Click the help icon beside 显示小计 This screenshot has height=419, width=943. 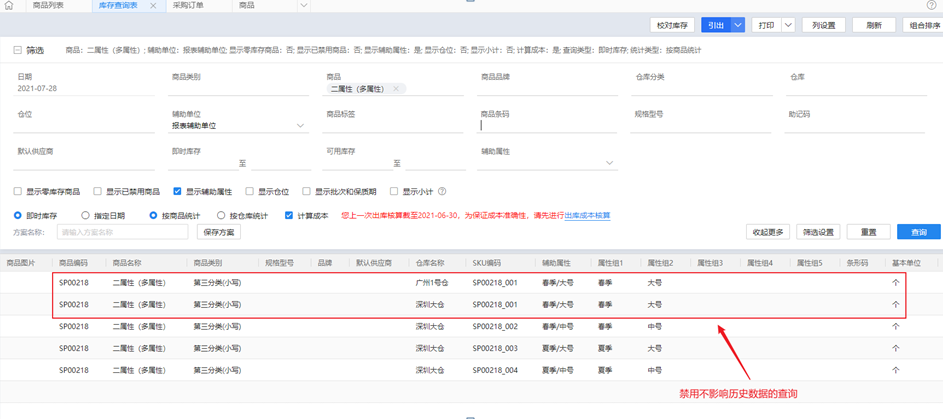point(442,192)
